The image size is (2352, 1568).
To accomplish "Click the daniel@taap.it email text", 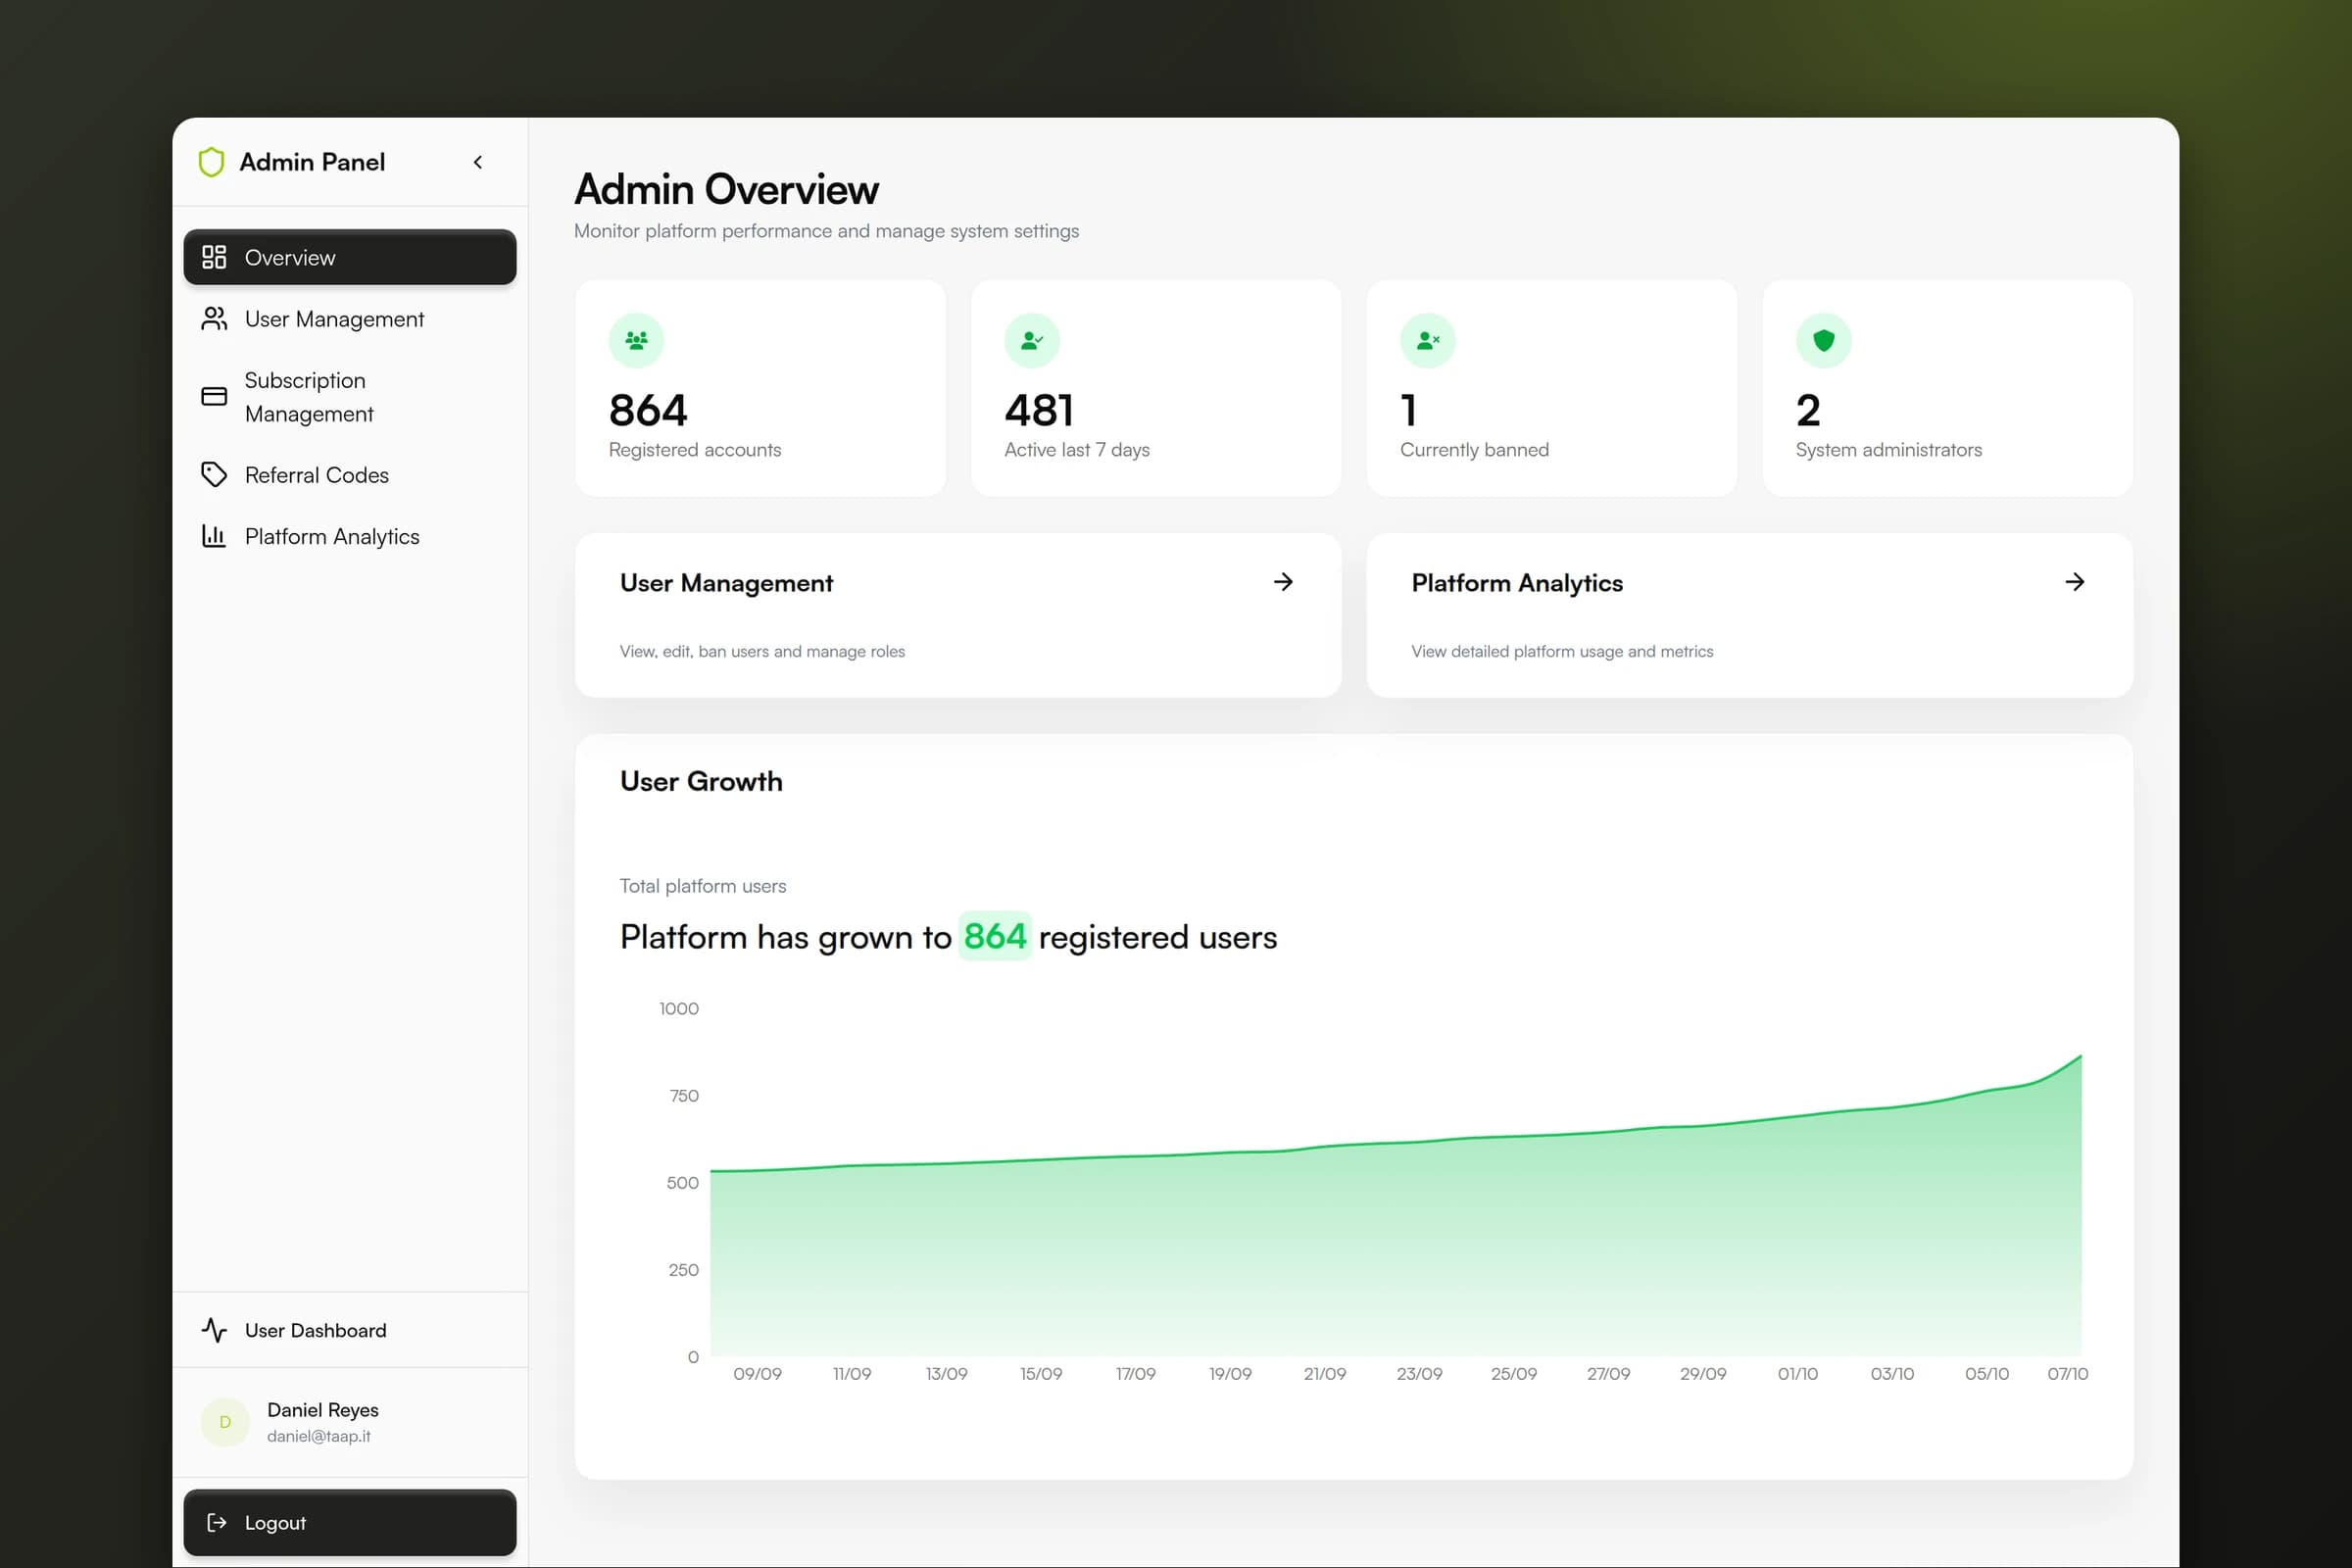I will tap(319, 1436).
